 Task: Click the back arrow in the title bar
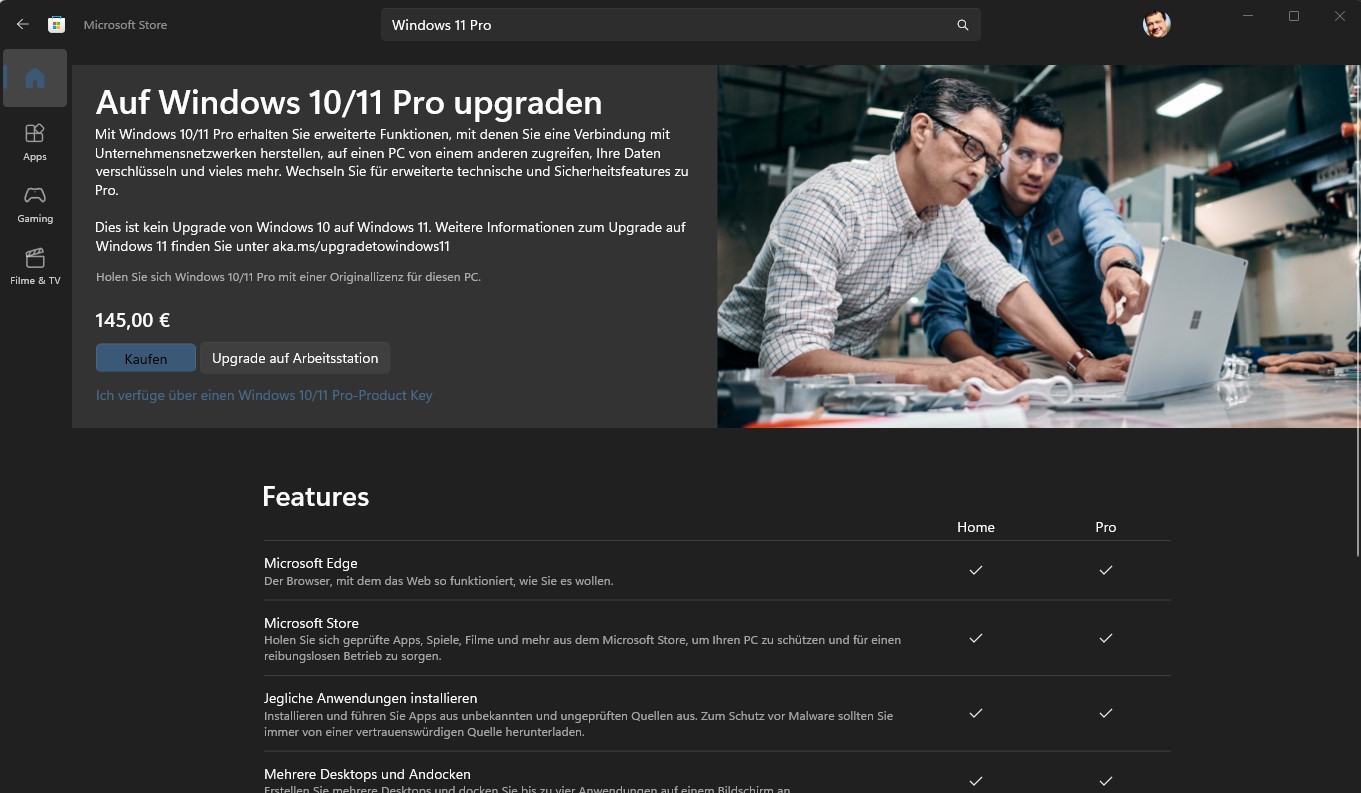pyautogui.click(x=22, y=24)
